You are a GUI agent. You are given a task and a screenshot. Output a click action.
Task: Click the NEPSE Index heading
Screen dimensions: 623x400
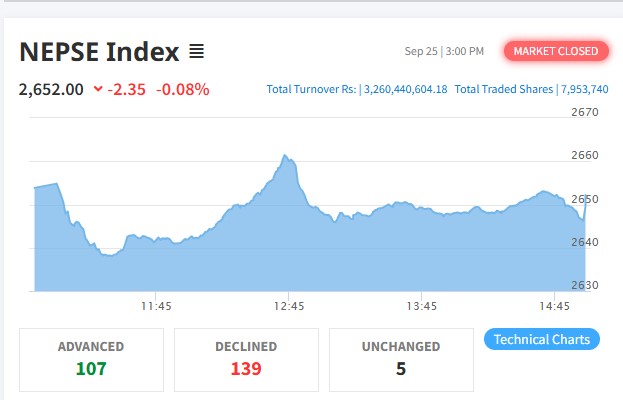tap(99, 51)
